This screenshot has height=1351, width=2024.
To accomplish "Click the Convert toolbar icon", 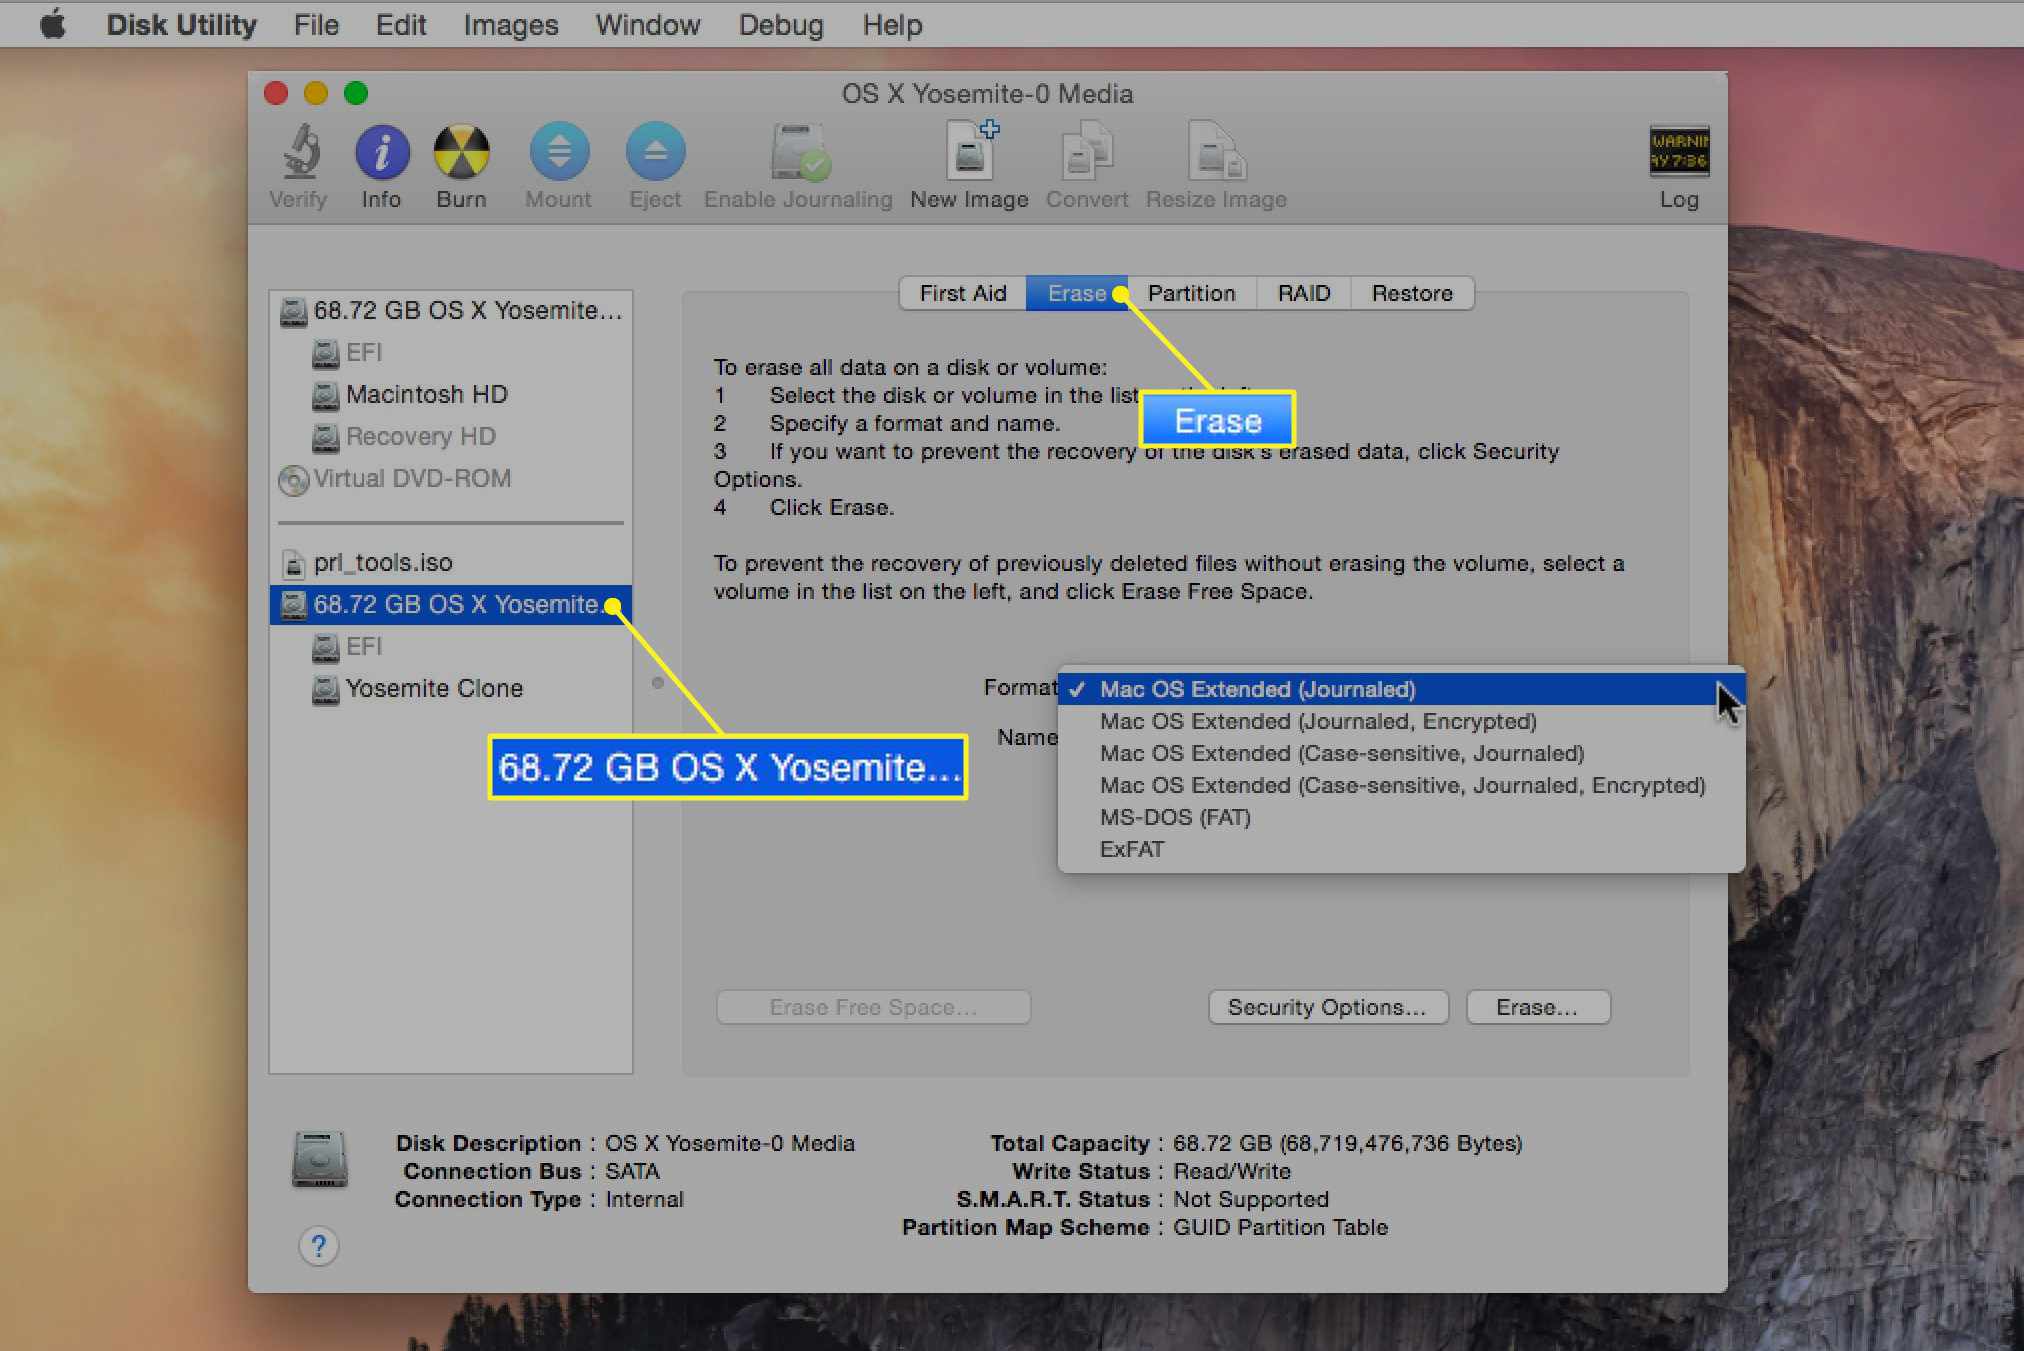I will pos(1087,152).
